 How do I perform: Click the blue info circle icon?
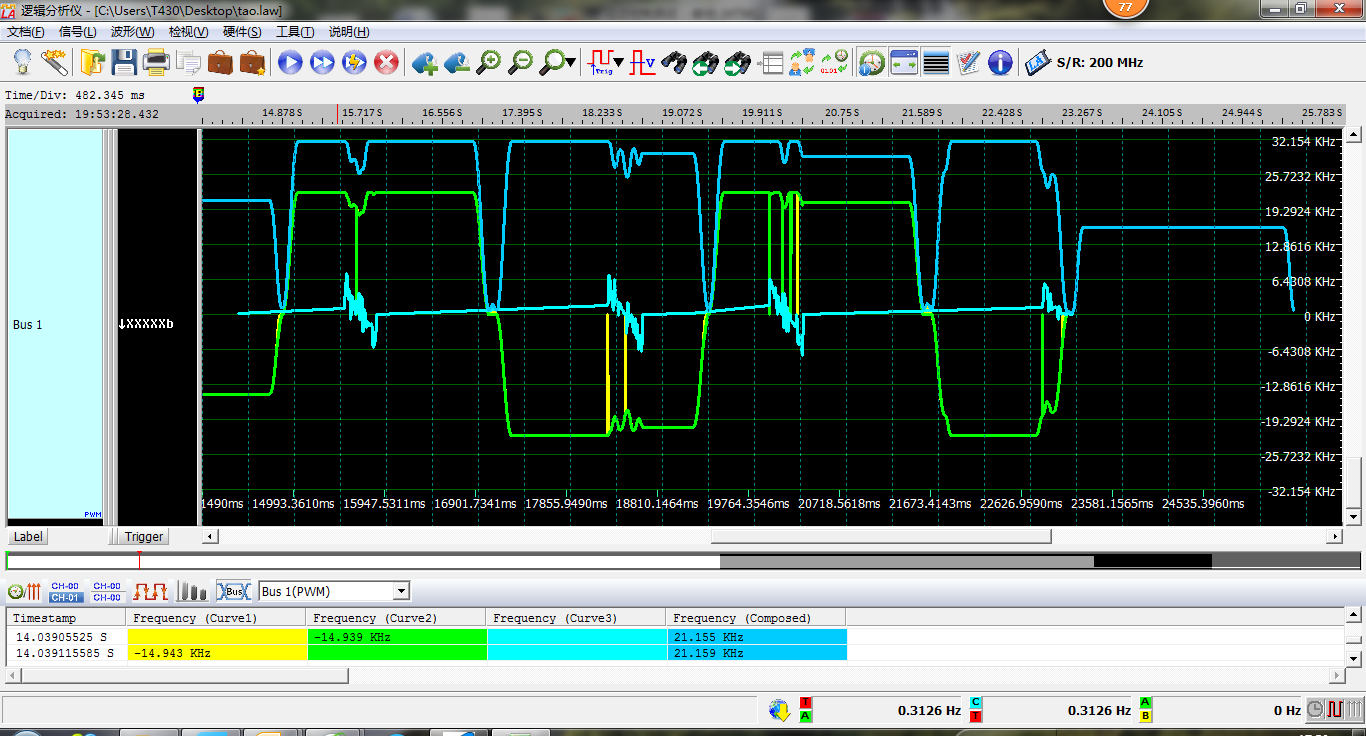(x=1000, y=63)
